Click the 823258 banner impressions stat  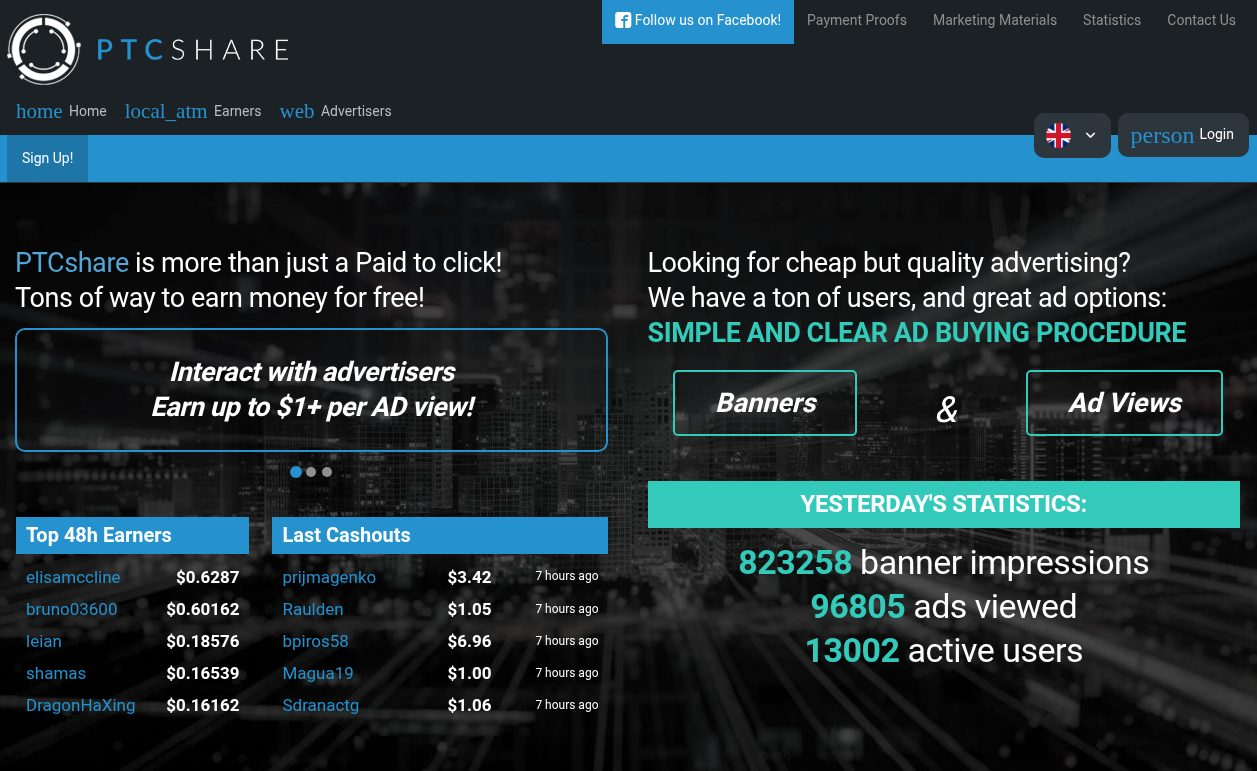tap(943, 563)
